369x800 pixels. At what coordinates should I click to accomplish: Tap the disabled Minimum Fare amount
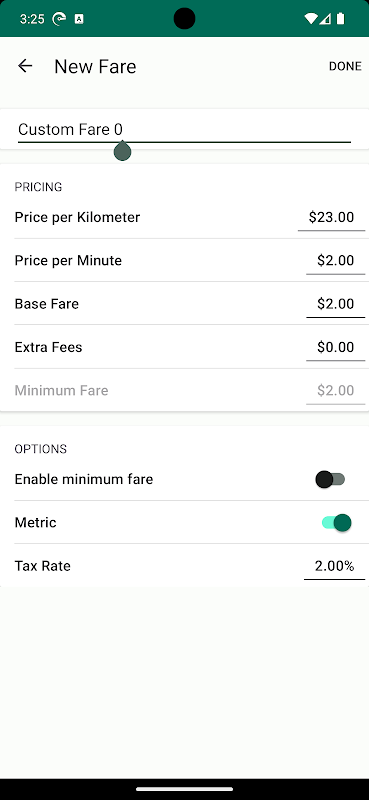point(335,391)
